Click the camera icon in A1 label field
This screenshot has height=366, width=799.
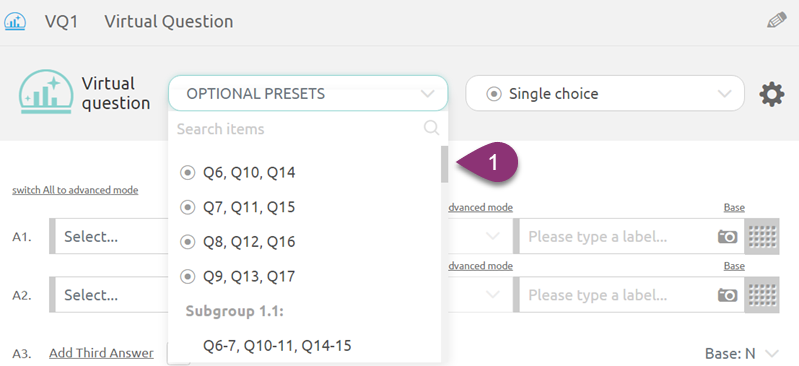pyautogui.click(x=728, y=237)
